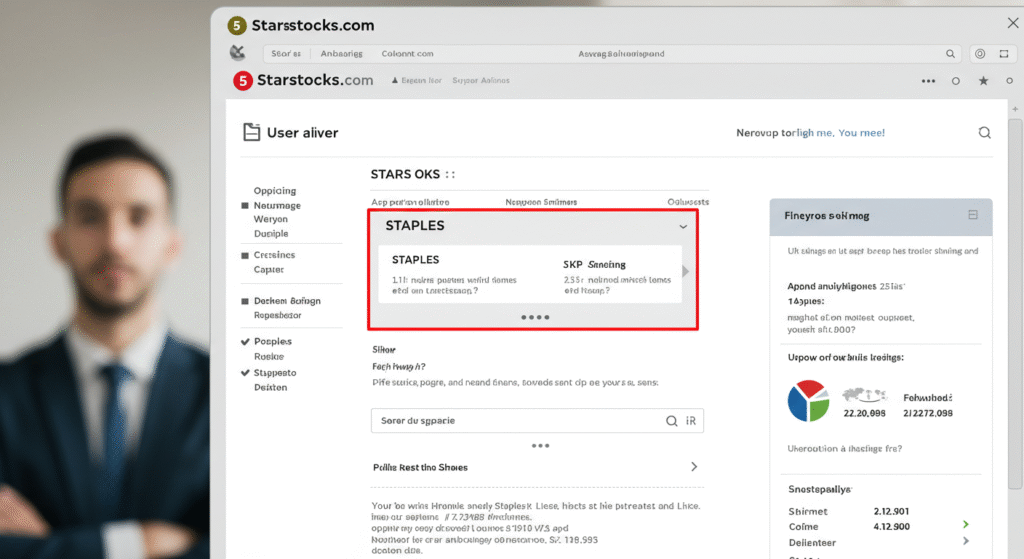The height and width of the screenshot is (559, 1024).
Task: Click the Suyper Aalinos link
Action: (x=481, y=80)
